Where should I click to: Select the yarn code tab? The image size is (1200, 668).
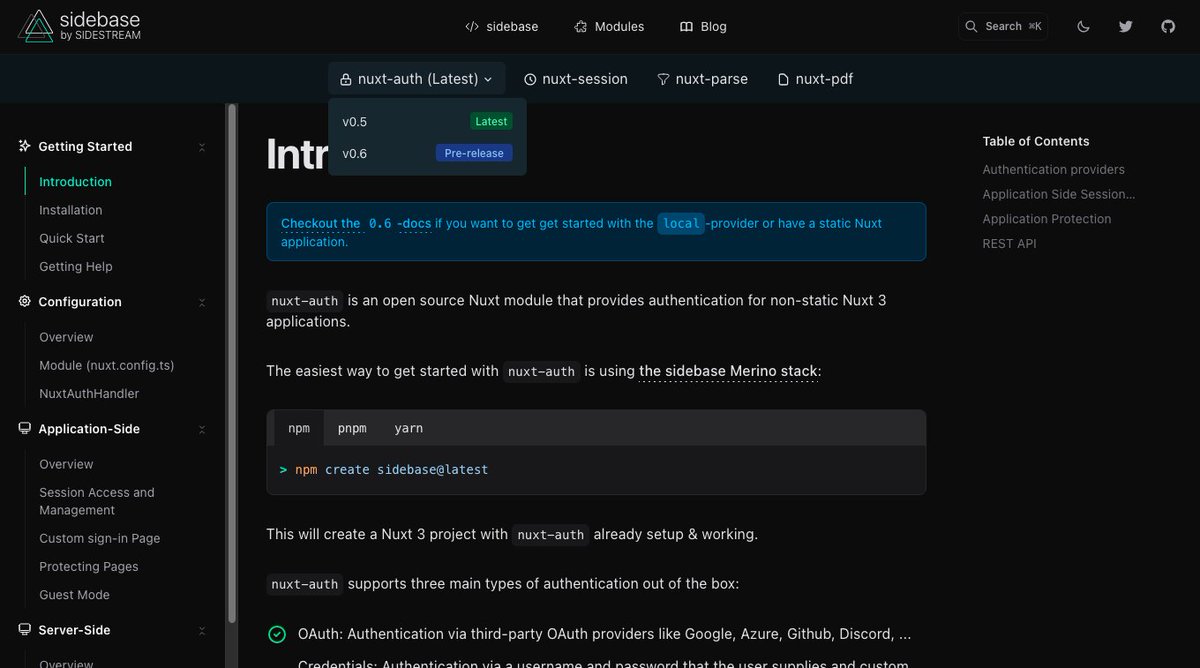(x=409, y=428)
